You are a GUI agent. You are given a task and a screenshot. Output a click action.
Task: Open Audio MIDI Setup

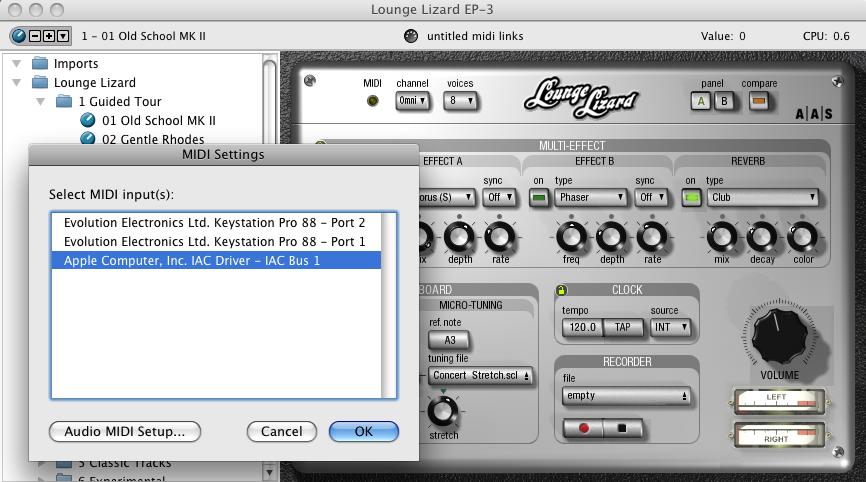125,431
